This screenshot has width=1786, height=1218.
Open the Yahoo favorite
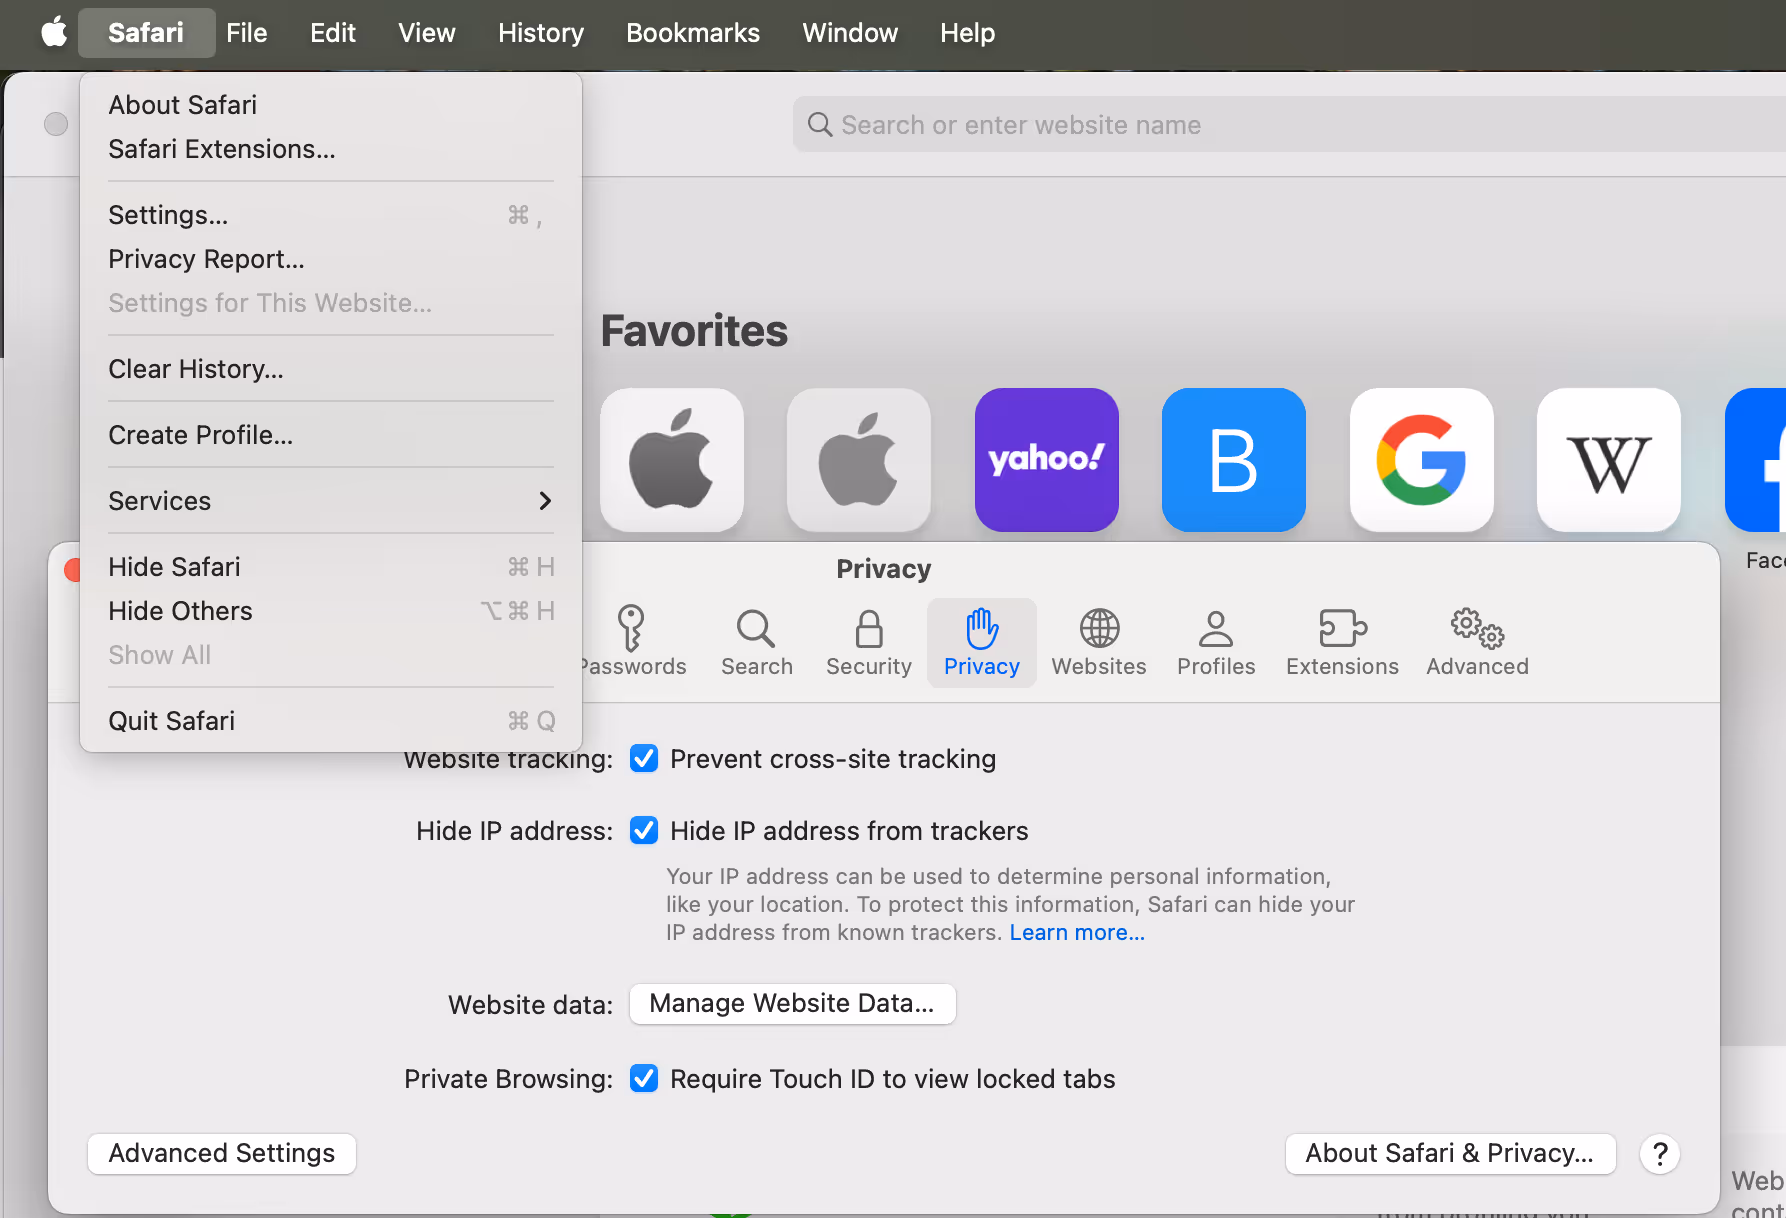(1046, 460)
